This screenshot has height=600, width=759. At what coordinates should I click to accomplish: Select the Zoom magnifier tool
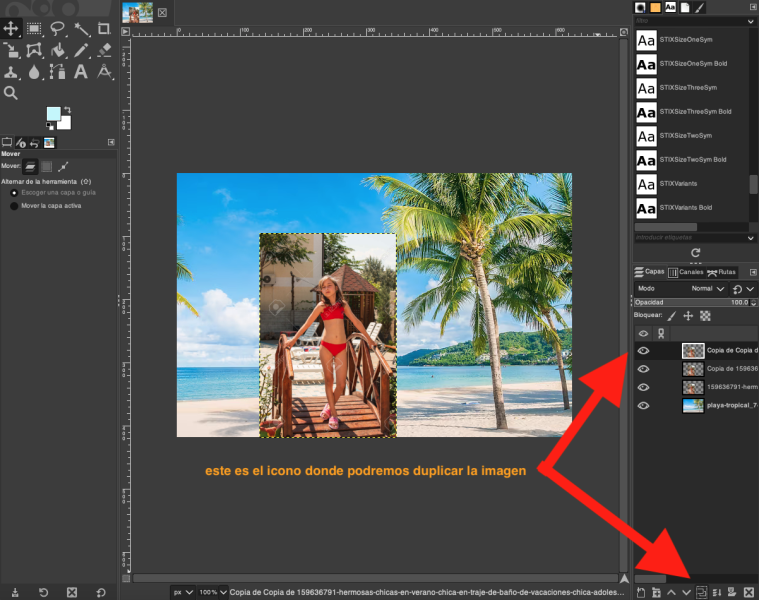click(x=11, y=93)
